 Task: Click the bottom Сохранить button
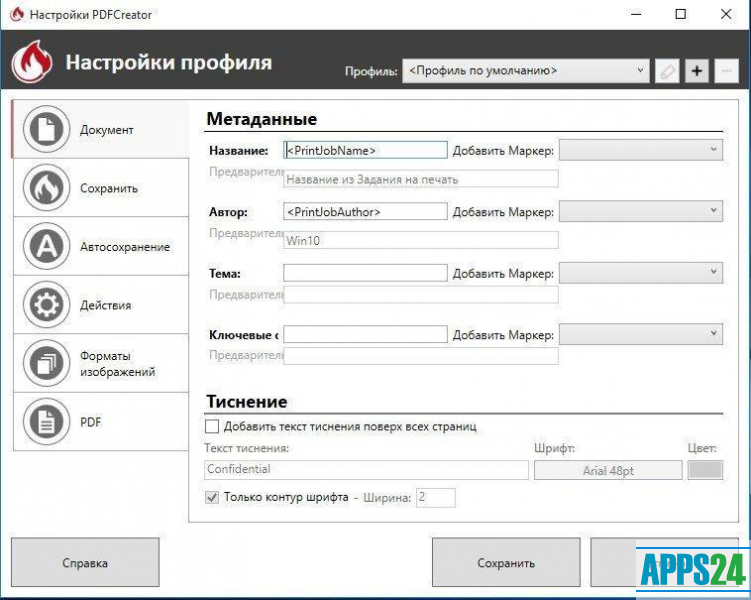click(506, 562)
